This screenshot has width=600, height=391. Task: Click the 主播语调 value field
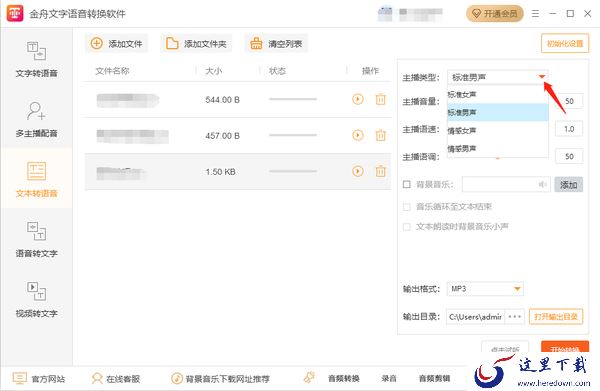pyautogui.click(x=569, y=156)
